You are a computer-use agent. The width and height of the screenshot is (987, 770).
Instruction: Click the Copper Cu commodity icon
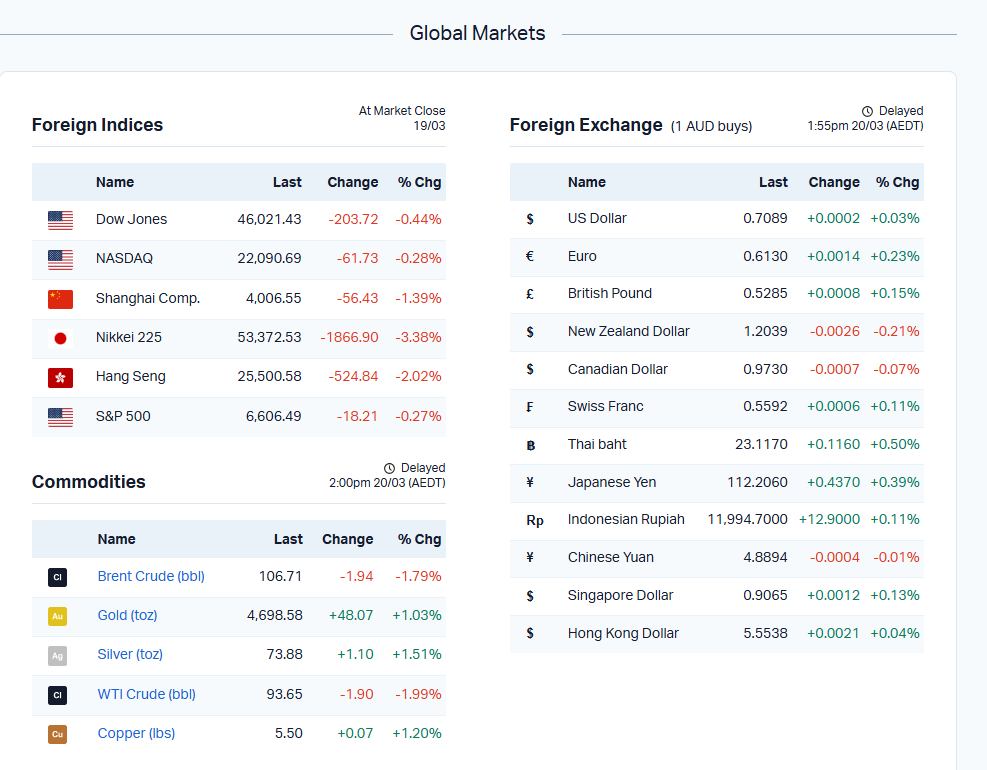pyautogui.click(x=57, y=734)
